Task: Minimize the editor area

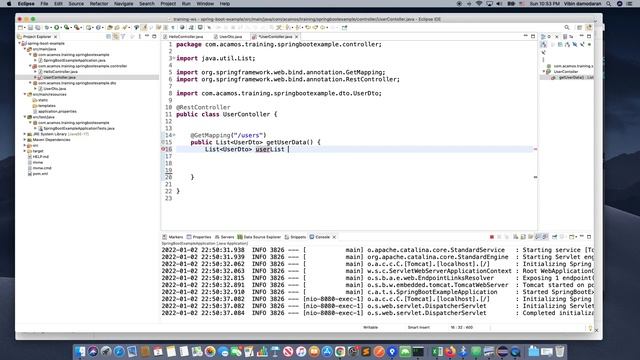Action: (526, 36)
